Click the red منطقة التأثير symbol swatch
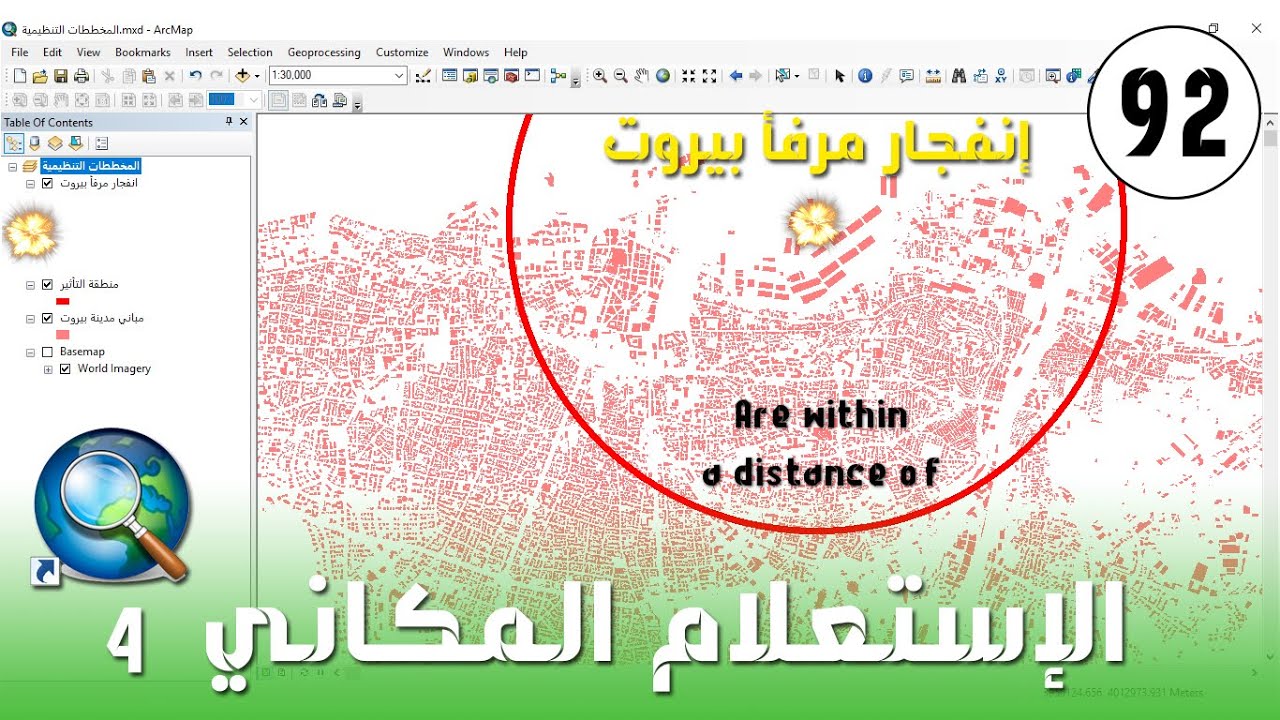The image size is (1280, 720). click(x=62, y=301)
